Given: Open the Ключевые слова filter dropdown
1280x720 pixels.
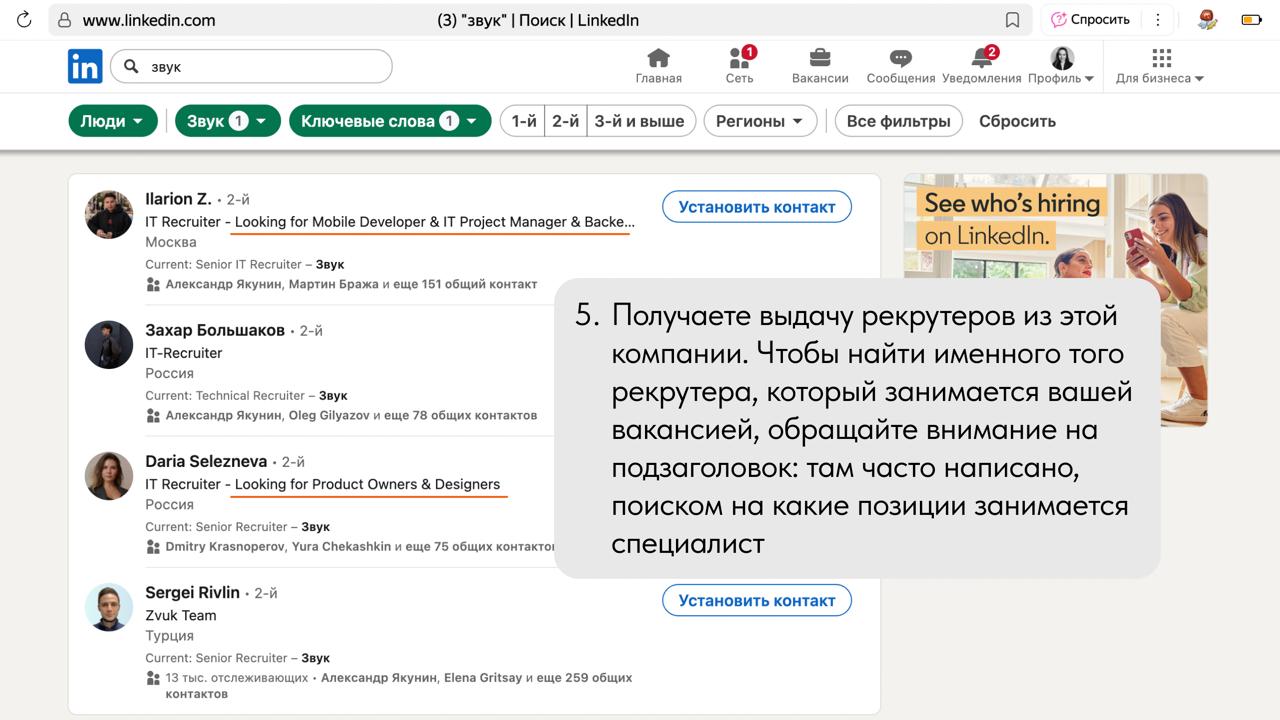Looking at the screenshot, I should tap(390, 121).
